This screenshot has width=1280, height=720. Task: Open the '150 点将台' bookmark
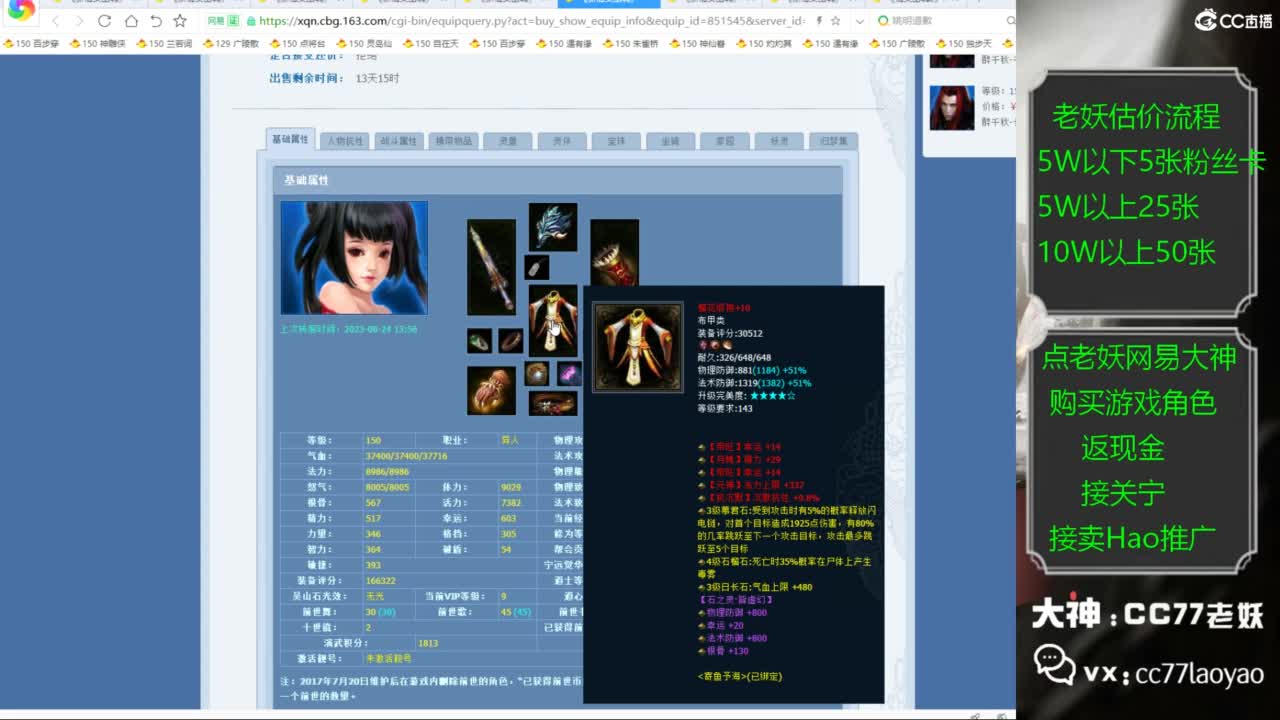pyautogui.click(x=297, y=44)
